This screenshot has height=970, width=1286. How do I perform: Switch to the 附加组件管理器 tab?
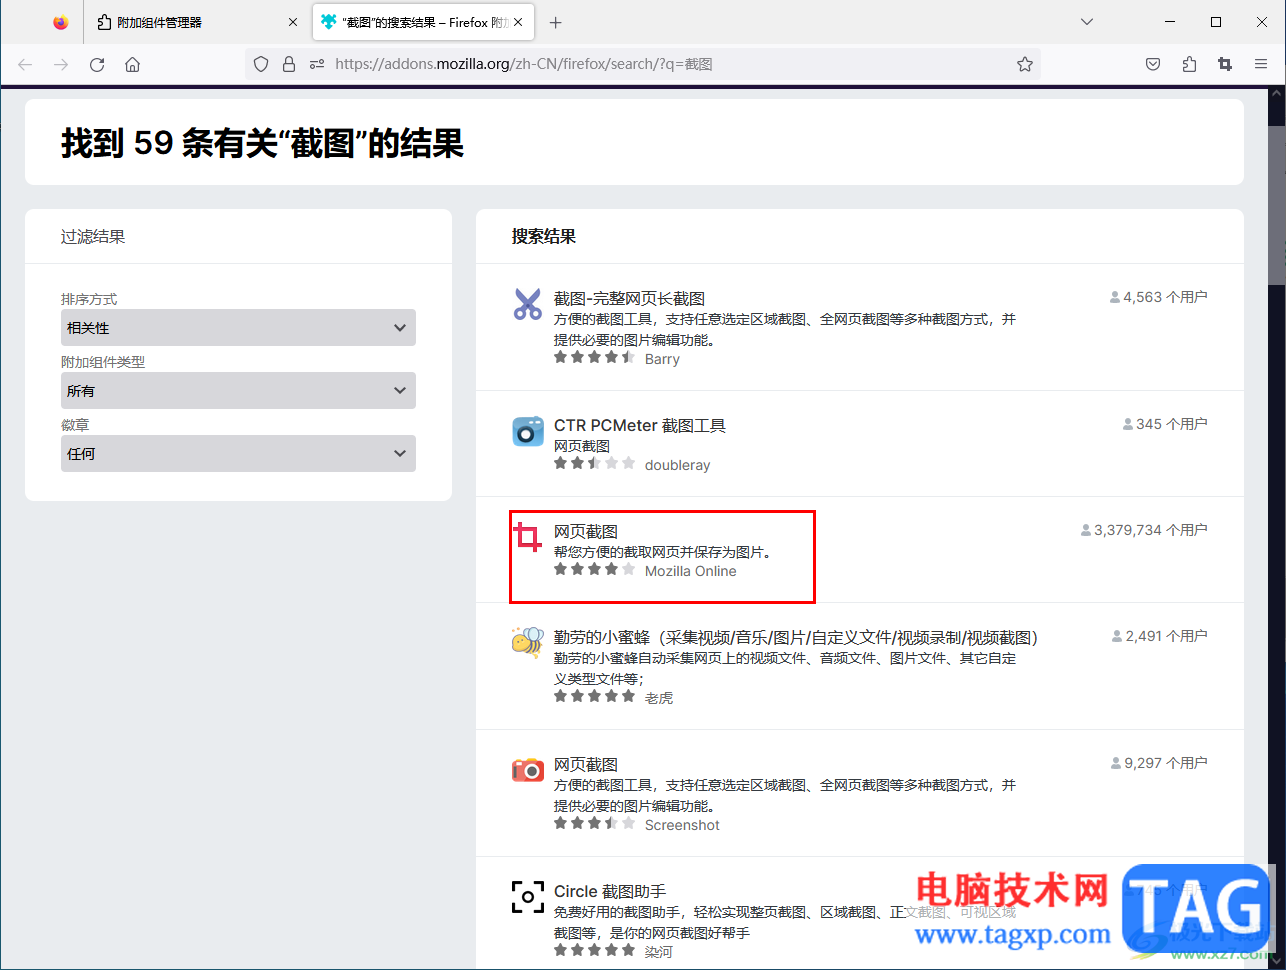[197, 22]
